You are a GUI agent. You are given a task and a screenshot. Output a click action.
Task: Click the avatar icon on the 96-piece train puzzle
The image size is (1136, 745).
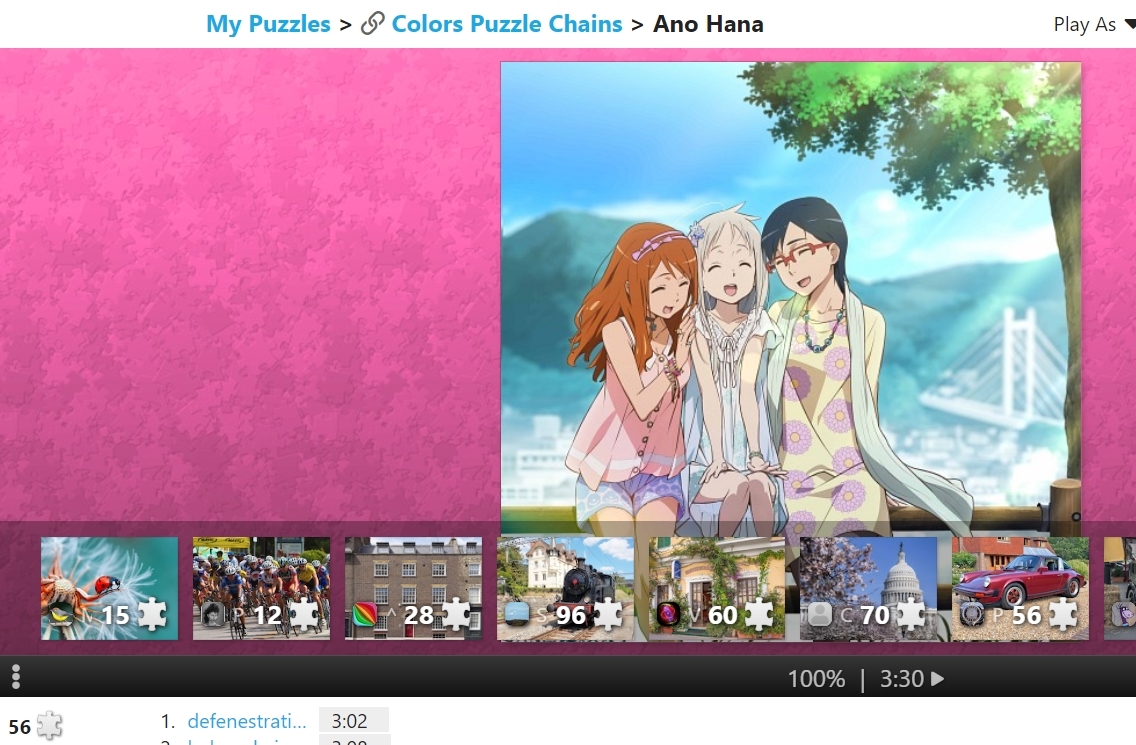point(517,615)
